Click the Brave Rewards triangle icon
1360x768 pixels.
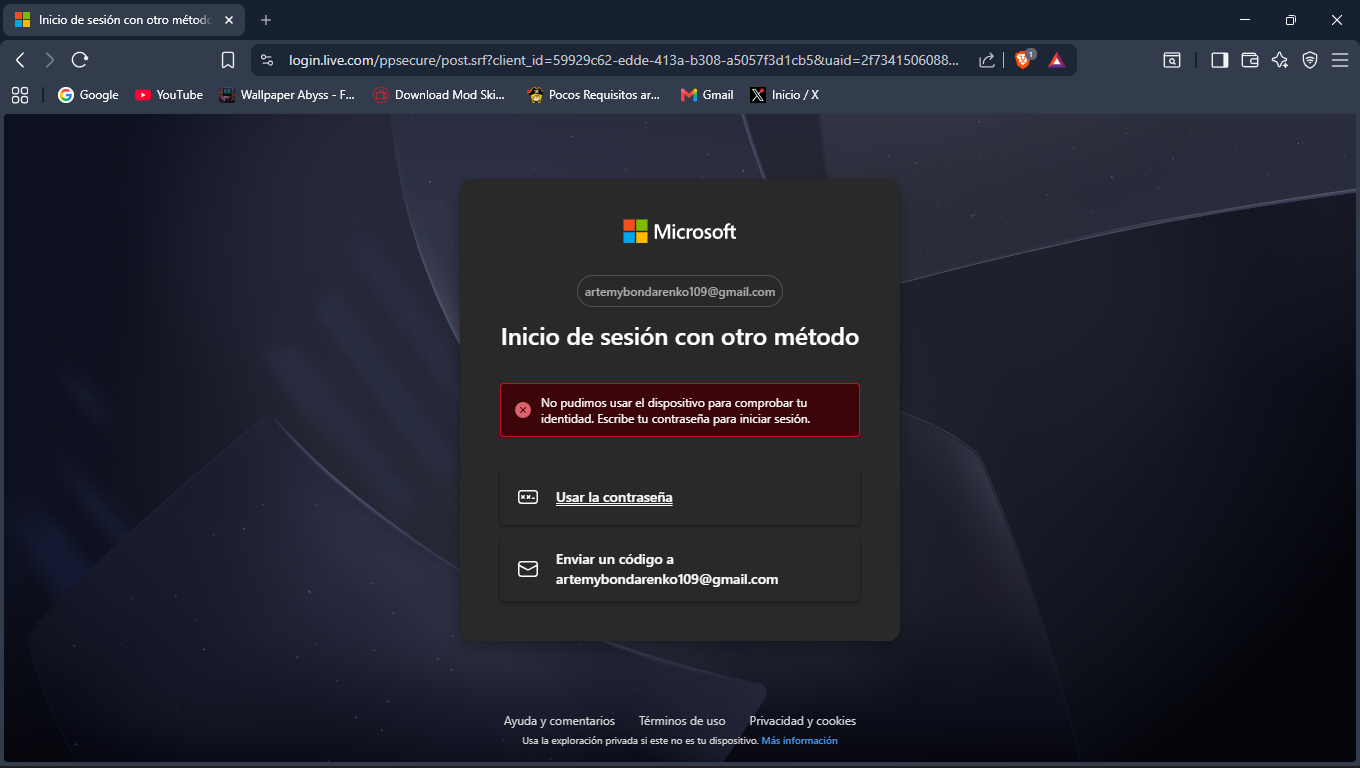(x=1057, y=60)
